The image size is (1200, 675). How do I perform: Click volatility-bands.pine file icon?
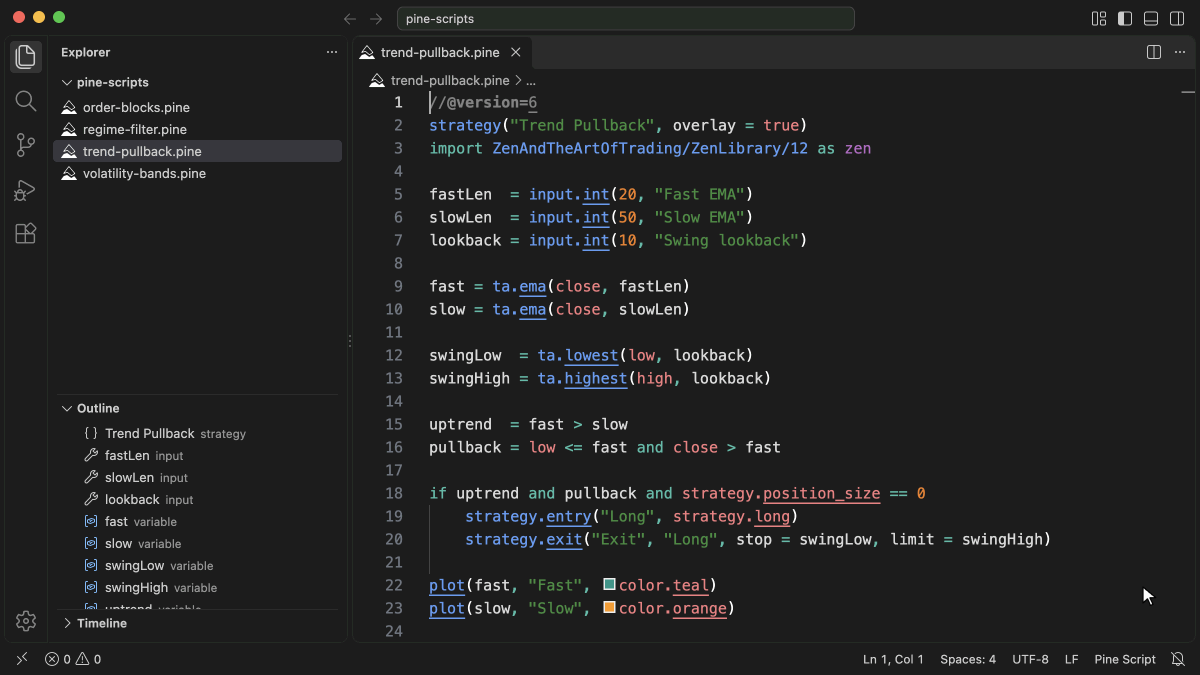pyautogui.click(x=69, y=174)
